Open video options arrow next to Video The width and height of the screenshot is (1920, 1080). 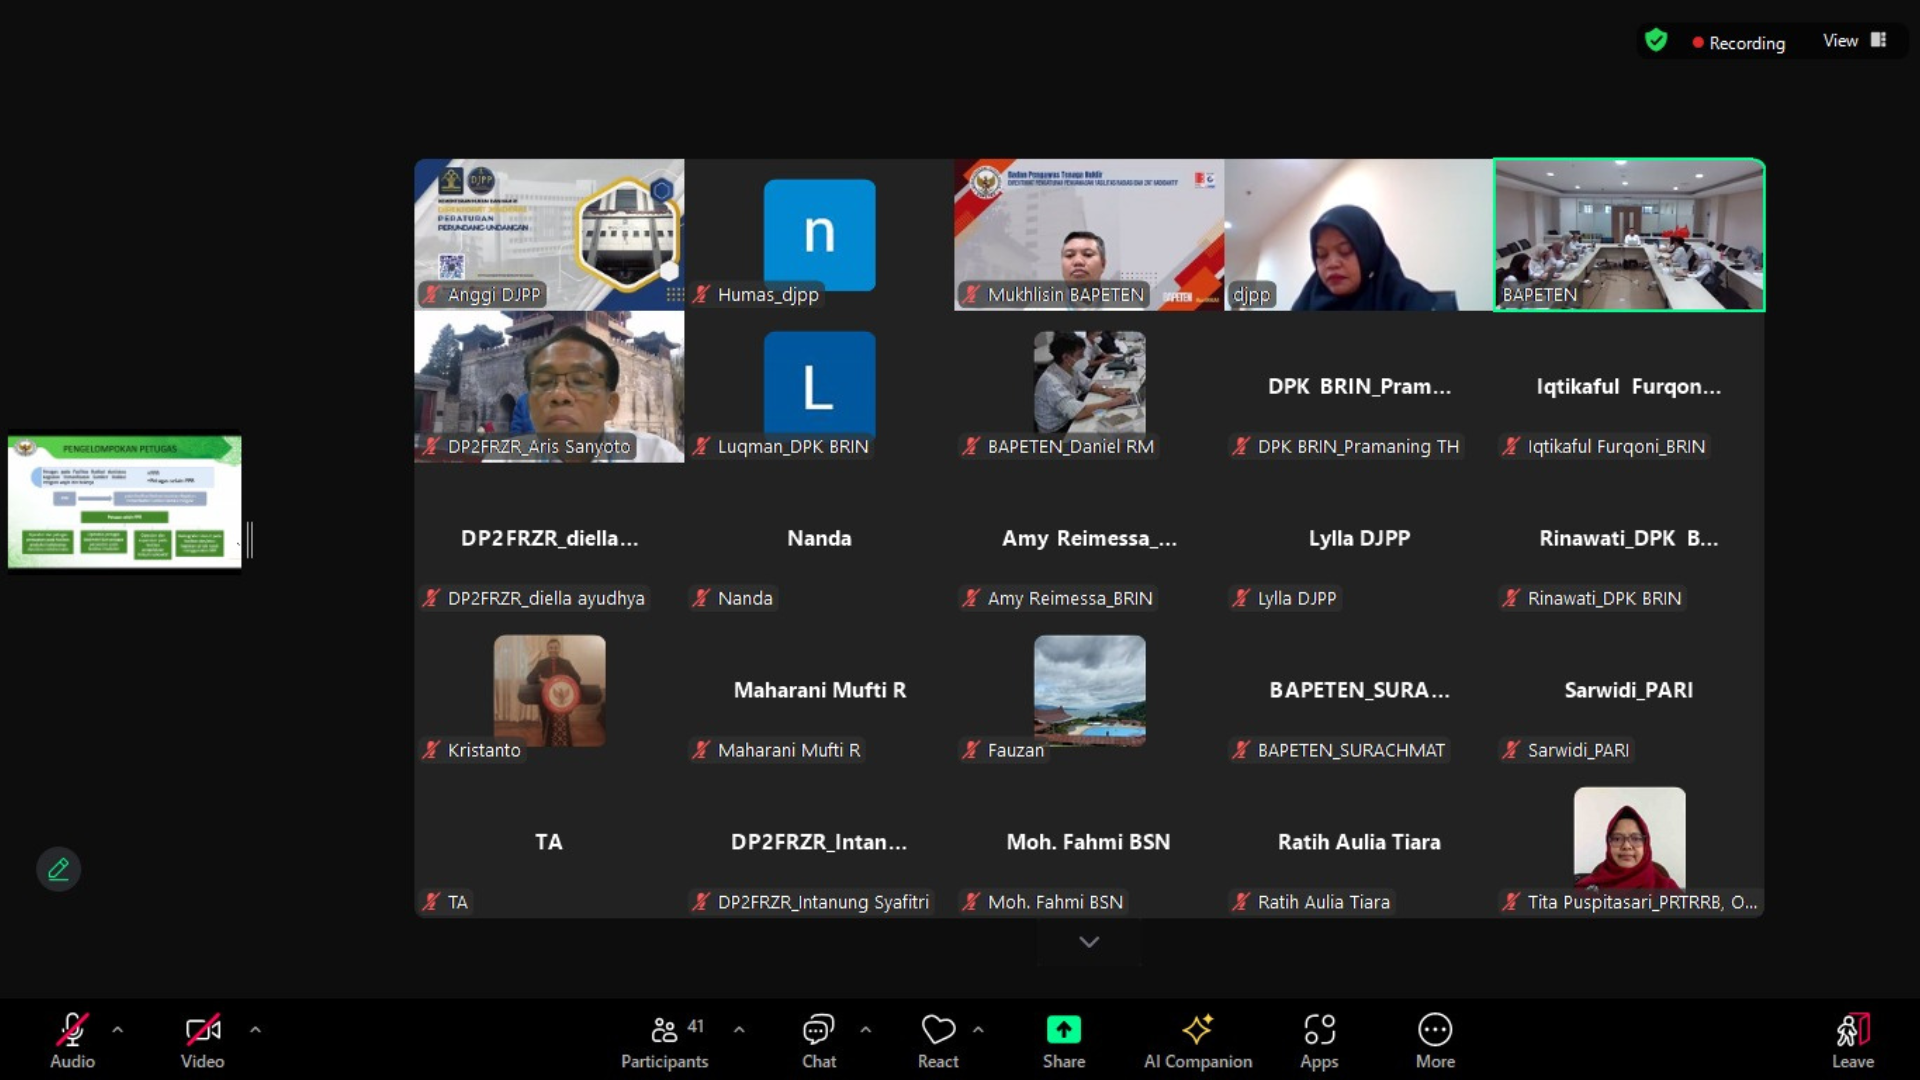click(255, 1029)
